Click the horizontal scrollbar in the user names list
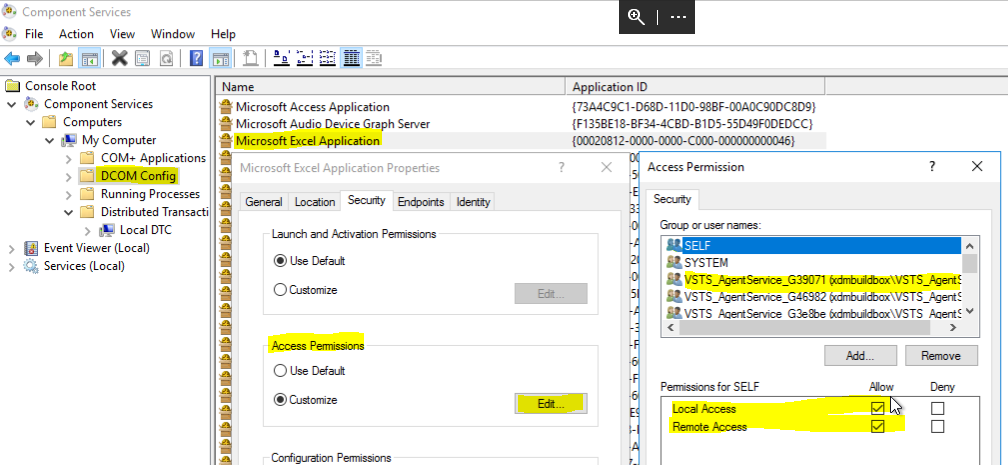The width and height of the screenshot is (1008, 465). (804, 327)
